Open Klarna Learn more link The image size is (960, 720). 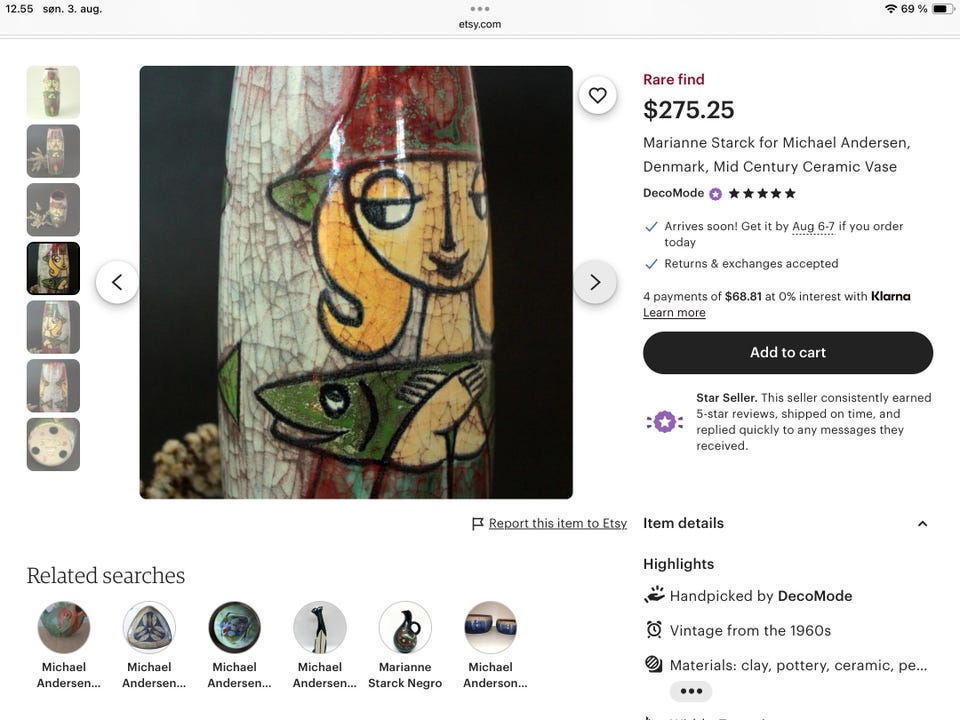[x=674, y=313]
